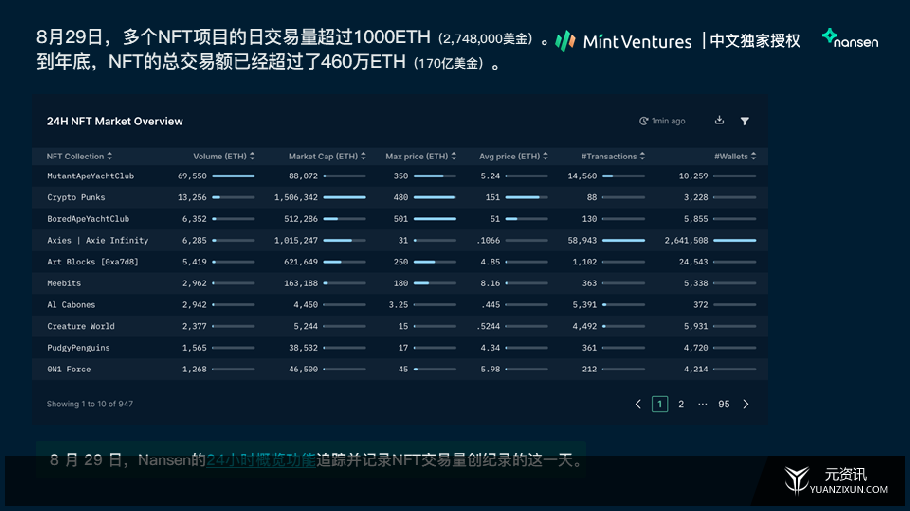Sort by NFT Collection column
The image size is (910, 511).
[79, 156]
